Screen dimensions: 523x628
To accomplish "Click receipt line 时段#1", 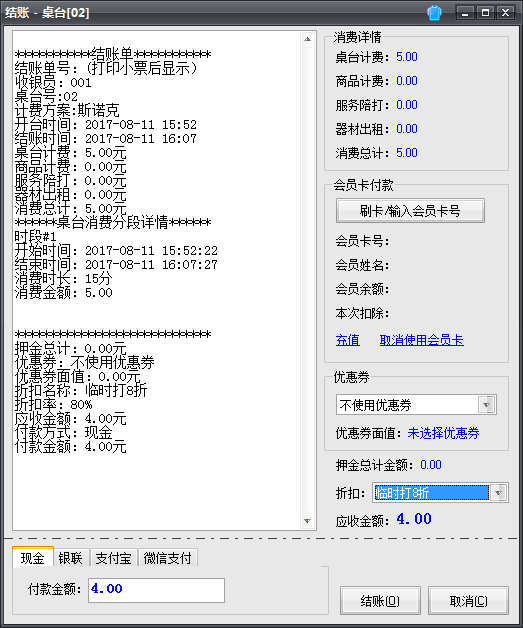I will click(x=36, y=236).
